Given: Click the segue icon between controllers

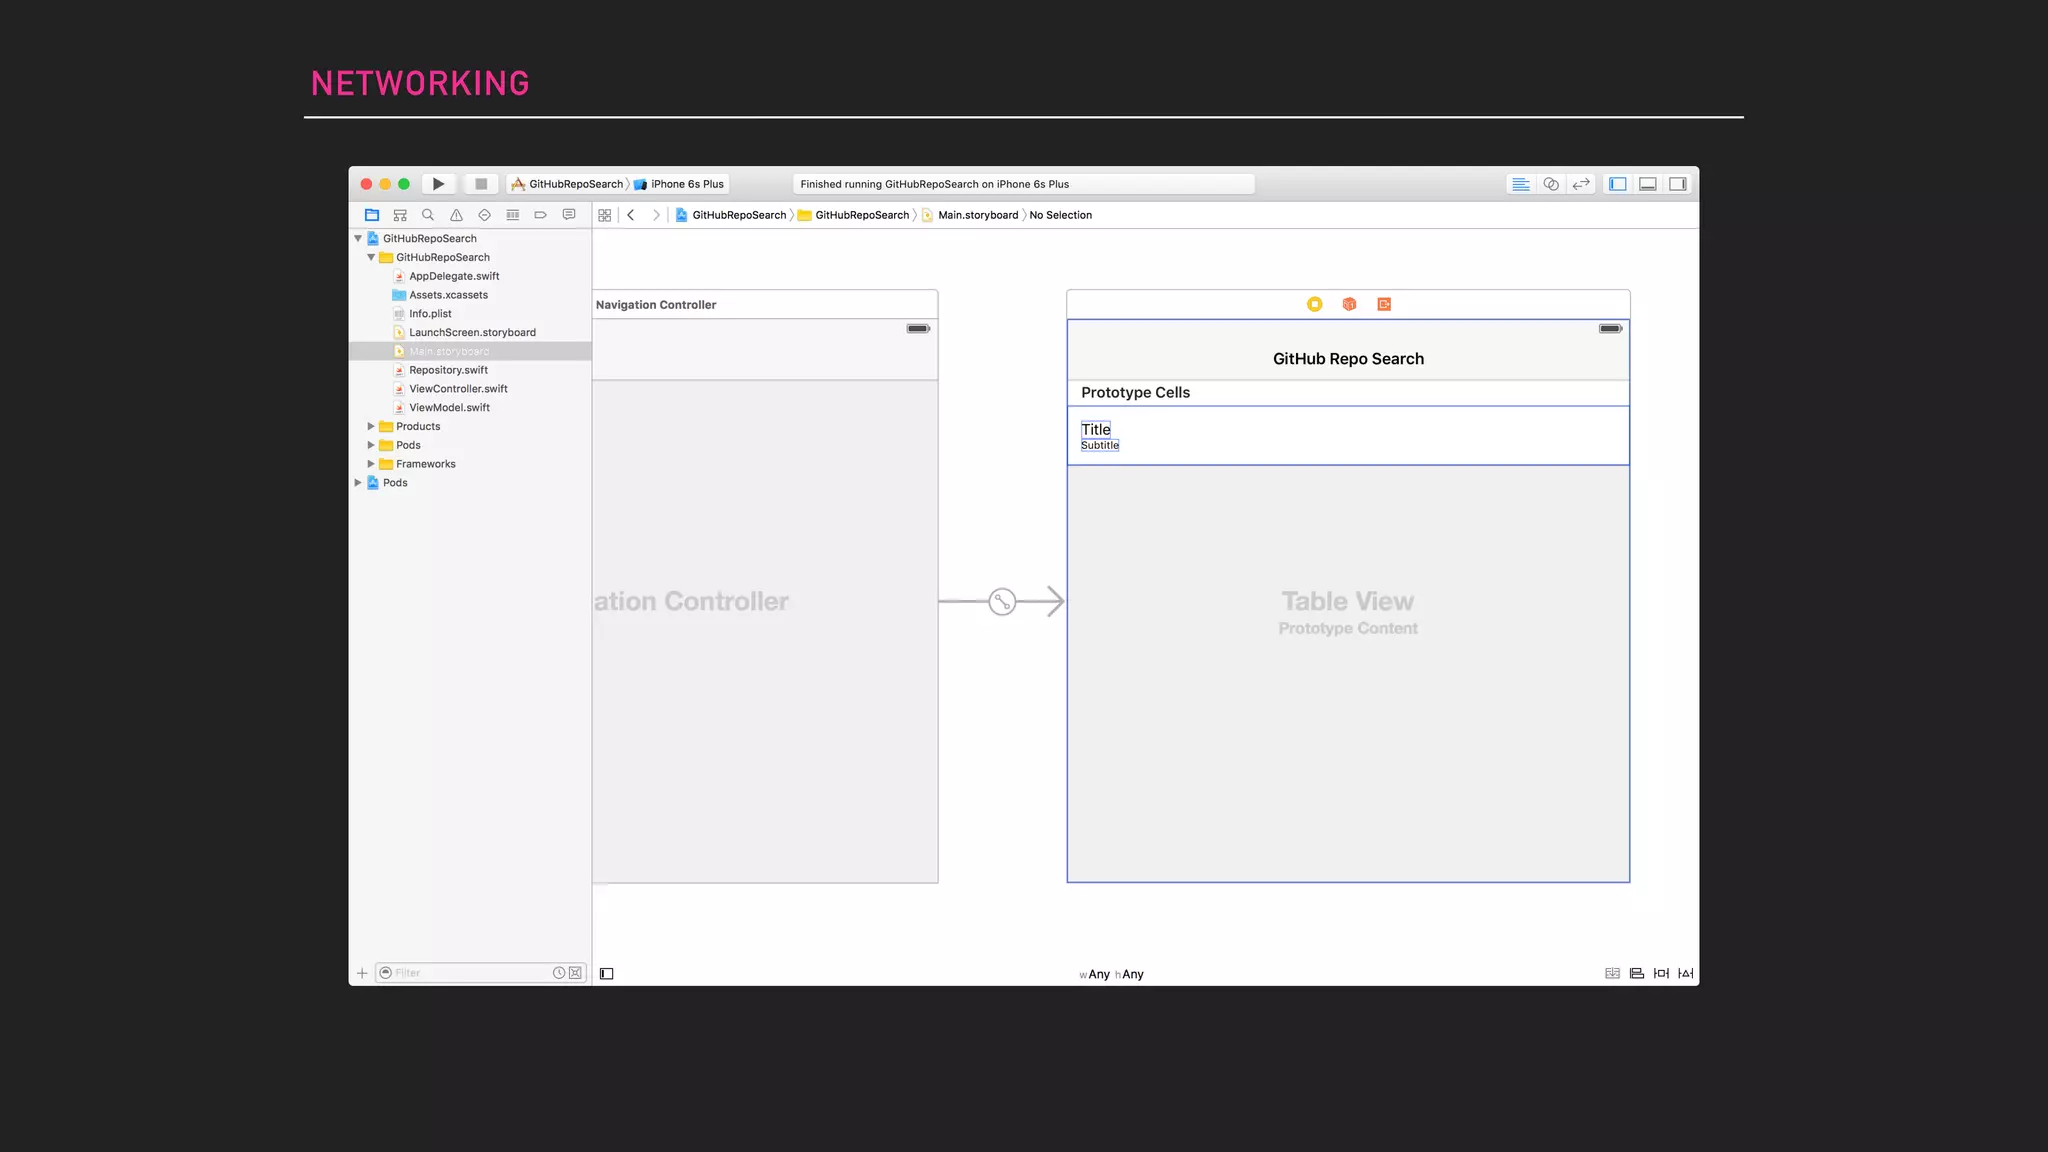Looking at the screenshot, I should tap(1002, 601).
